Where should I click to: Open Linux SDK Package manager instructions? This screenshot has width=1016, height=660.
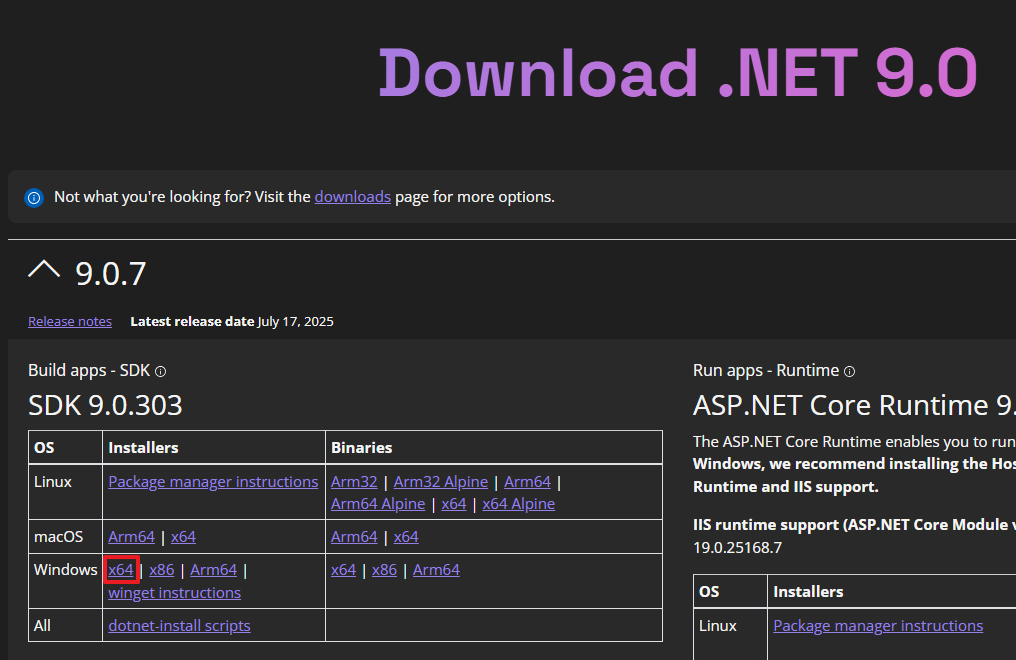click(213, 481)
